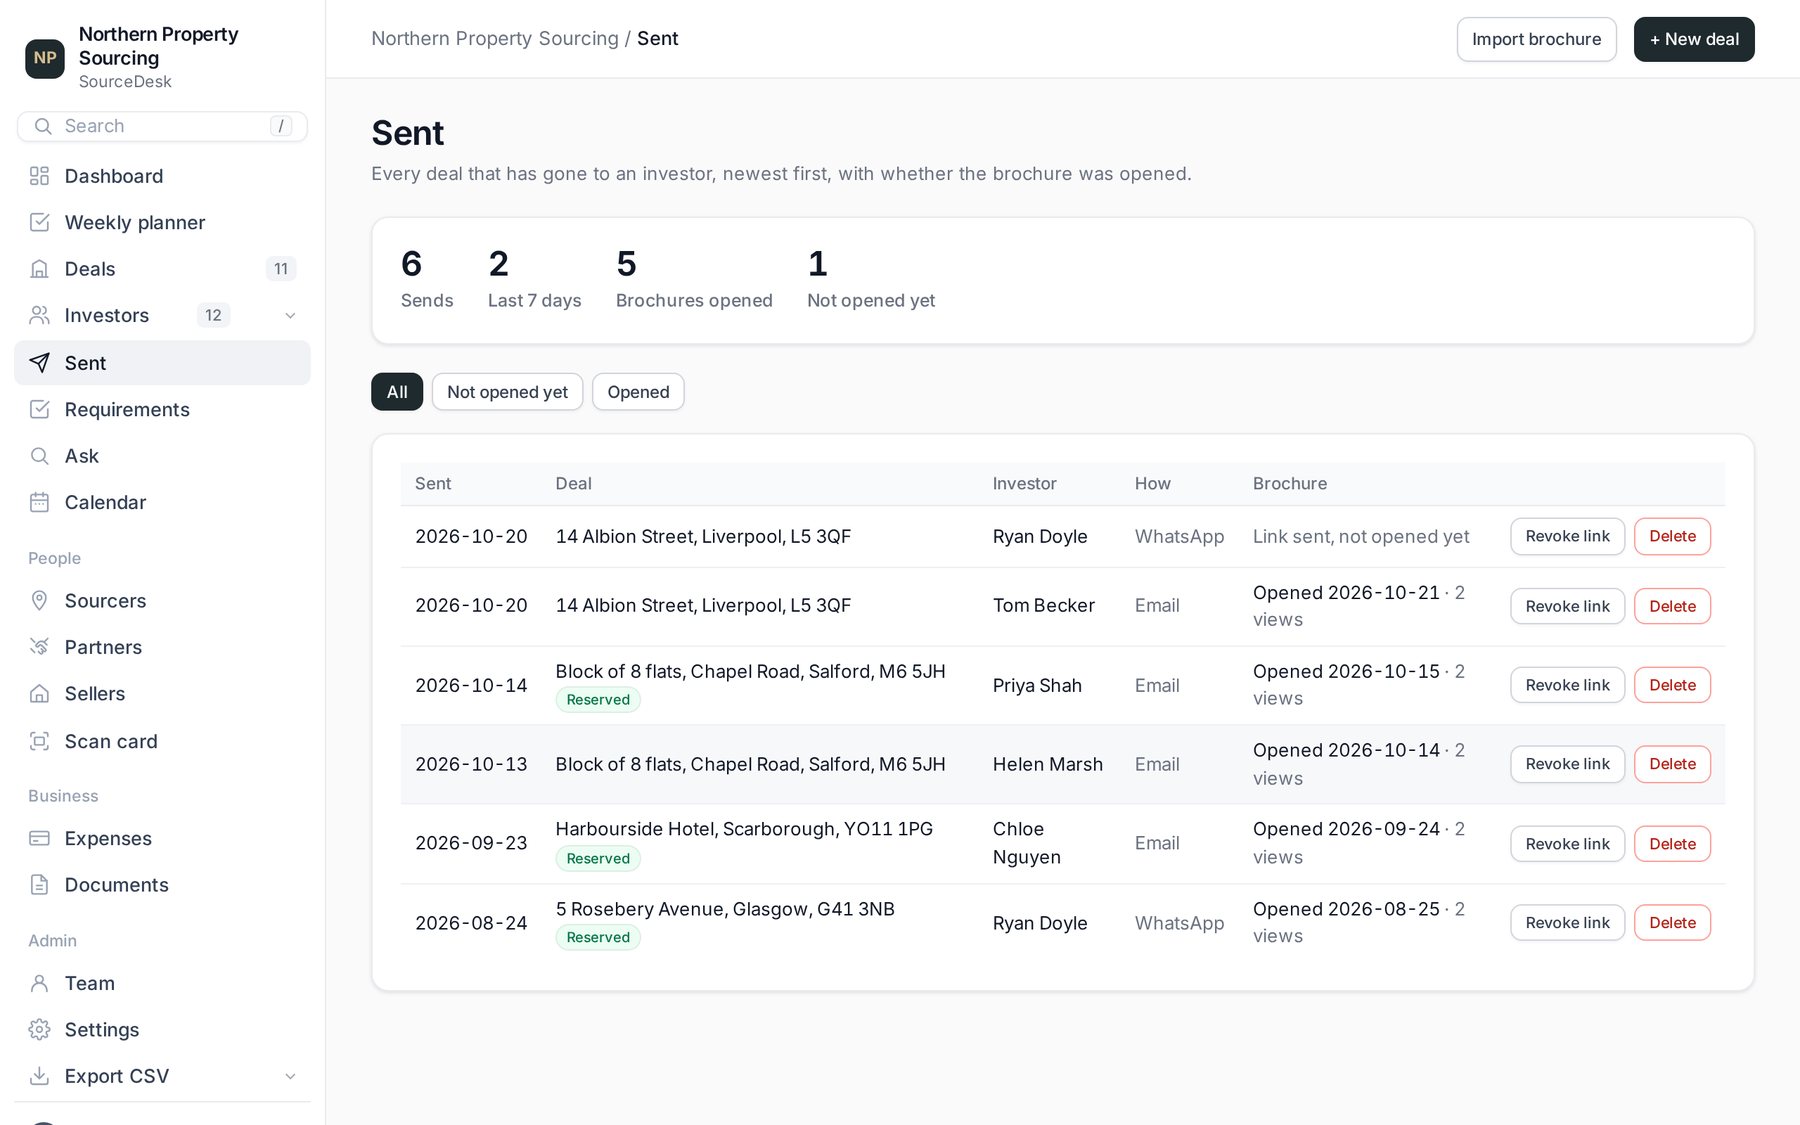Select the All filter pill

tap(397, 392)
